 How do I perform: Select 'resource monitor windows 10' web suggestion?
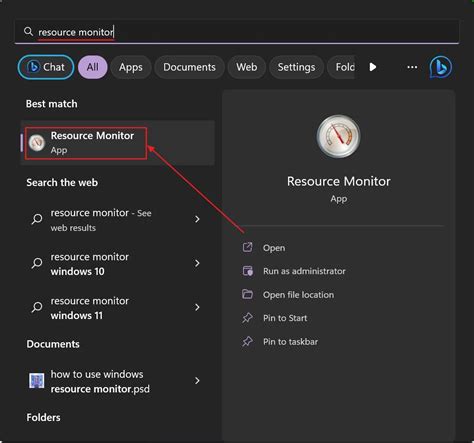click(118, 264)
